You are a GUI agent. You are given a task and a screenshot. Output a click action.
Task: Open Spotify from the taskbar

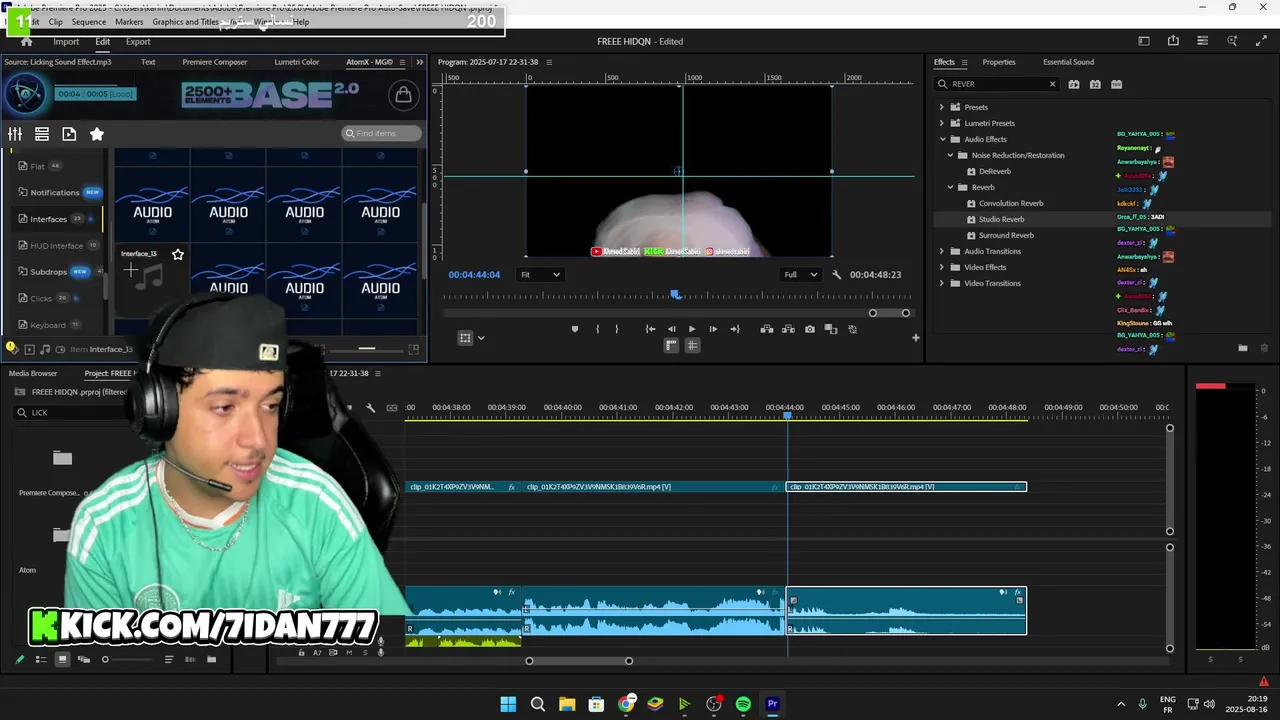click(x=743, y=704)
